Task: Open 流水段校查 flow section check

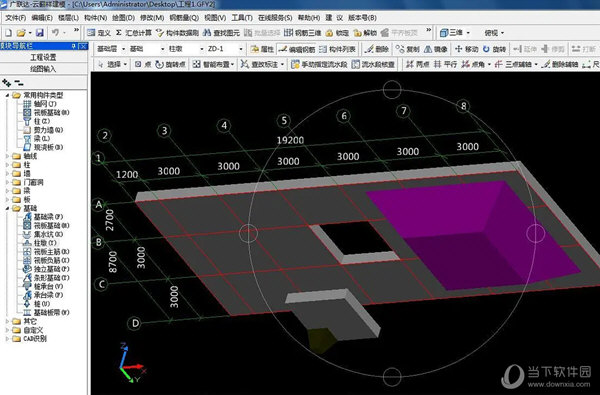Action: (x=373, y=64)
